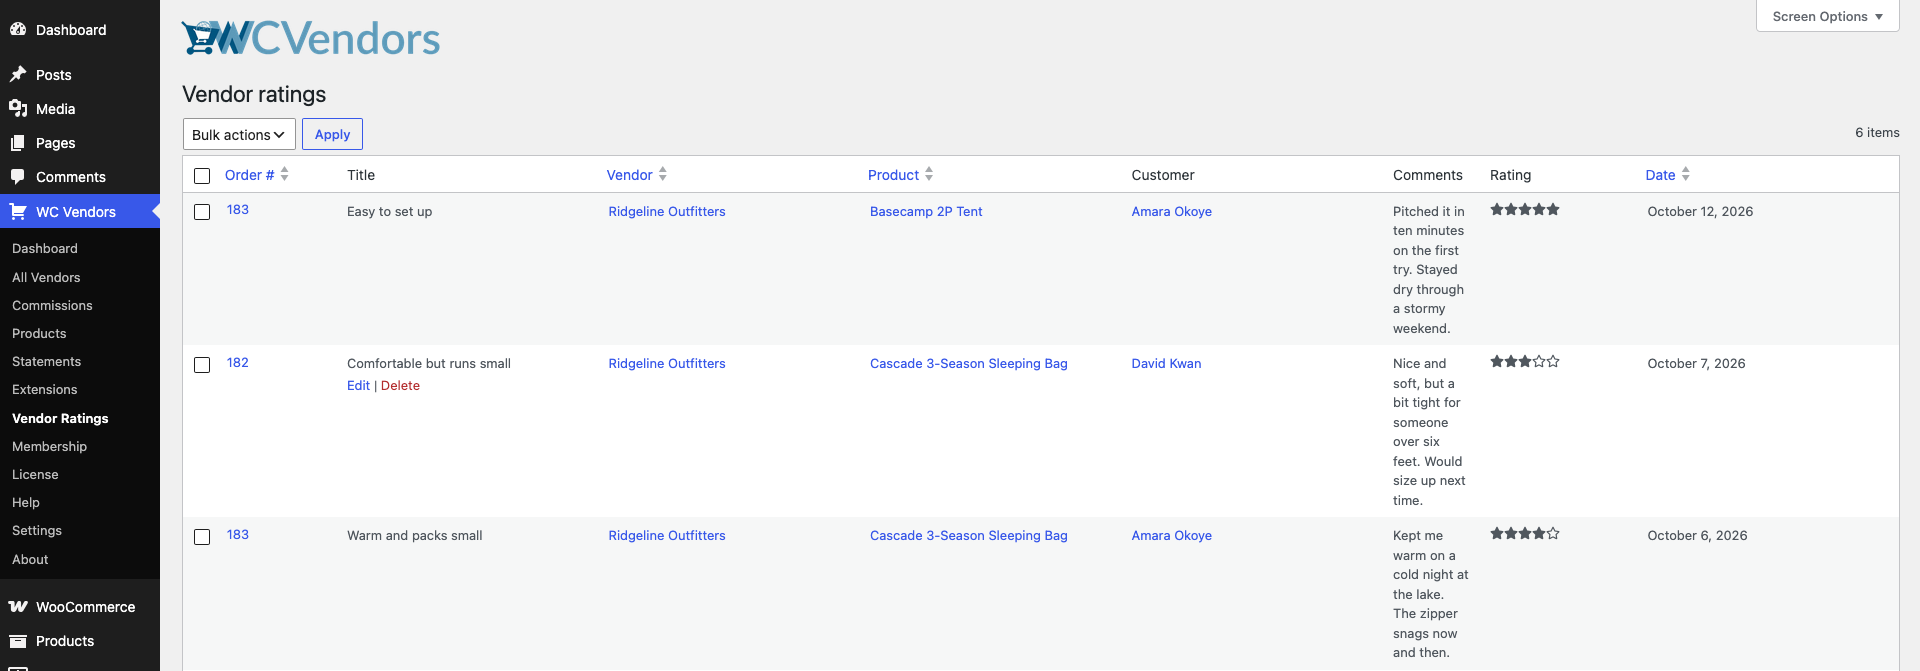Click three-star rating for Comfortable but runs small
The width and height of the screenshot is (1920, 671).
(1524, 362)
